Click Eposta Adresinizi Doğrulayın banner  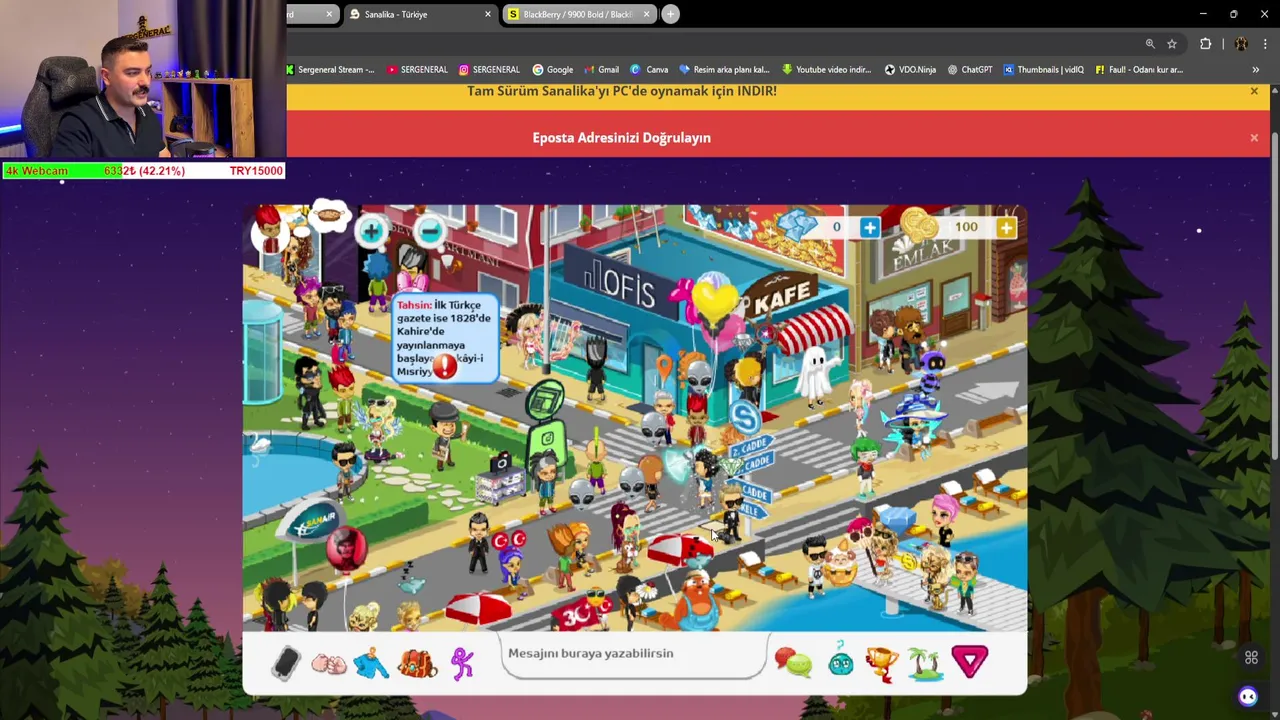[x=622, y=138]
